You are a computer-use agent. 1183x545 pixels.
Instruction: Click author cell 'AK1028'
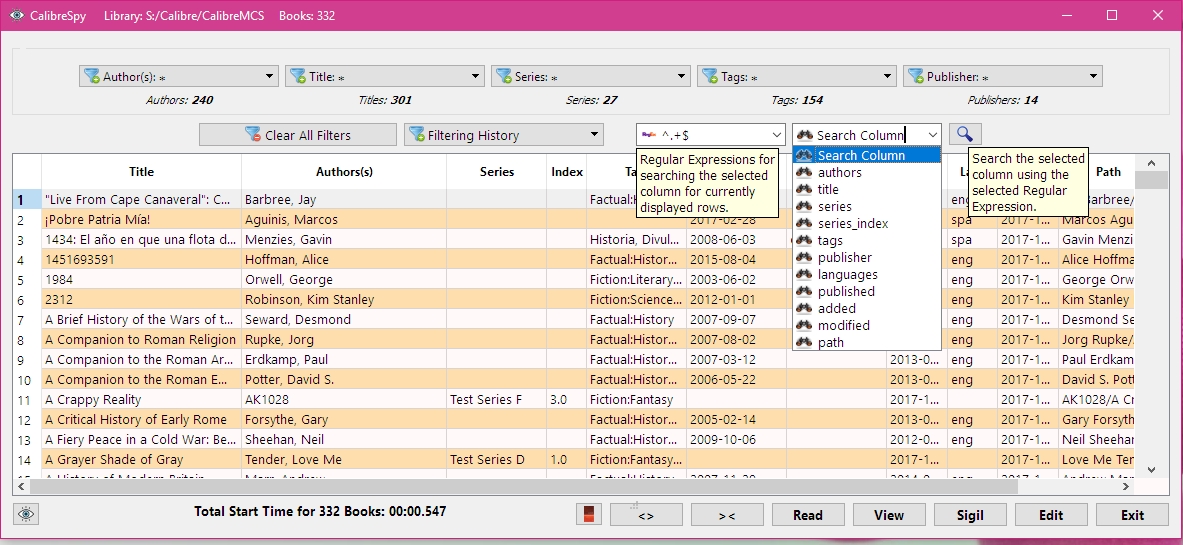click(344, 399)
